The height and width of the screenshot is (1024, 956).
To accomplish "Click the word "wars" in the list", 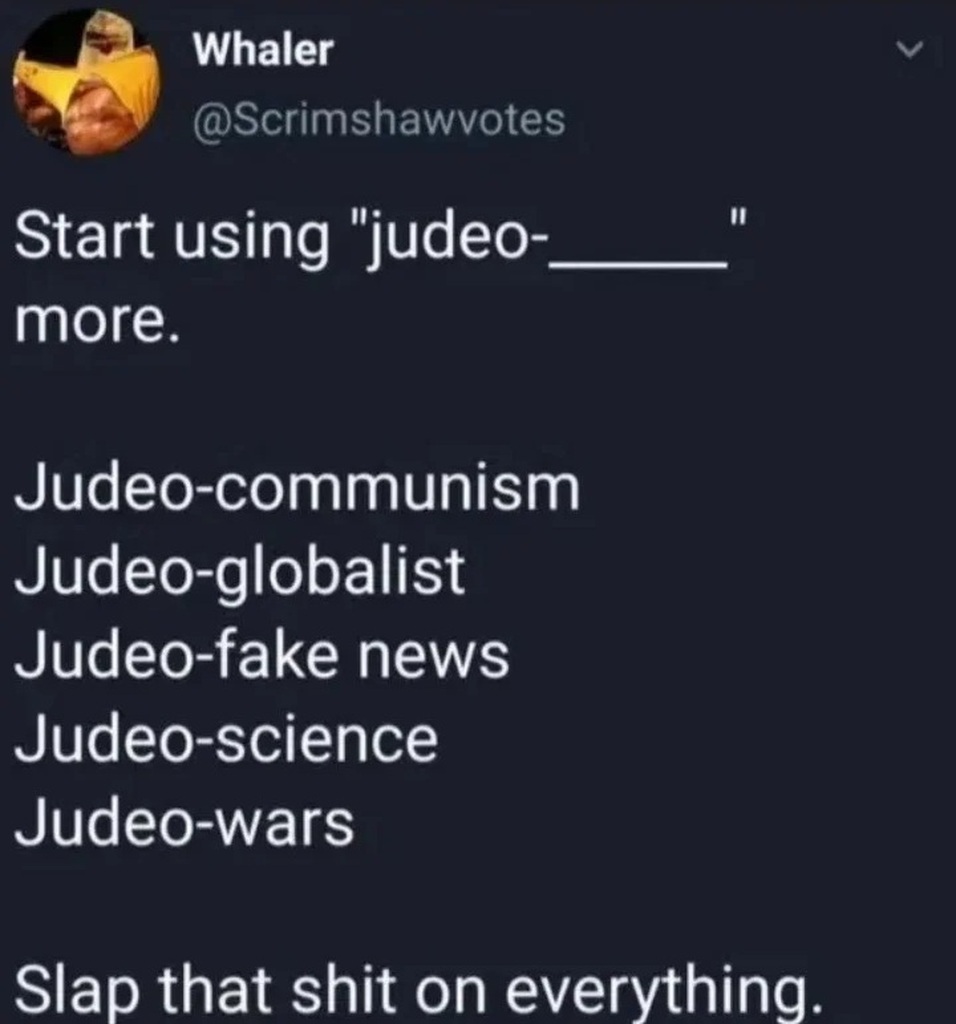I will pos(285,825).
